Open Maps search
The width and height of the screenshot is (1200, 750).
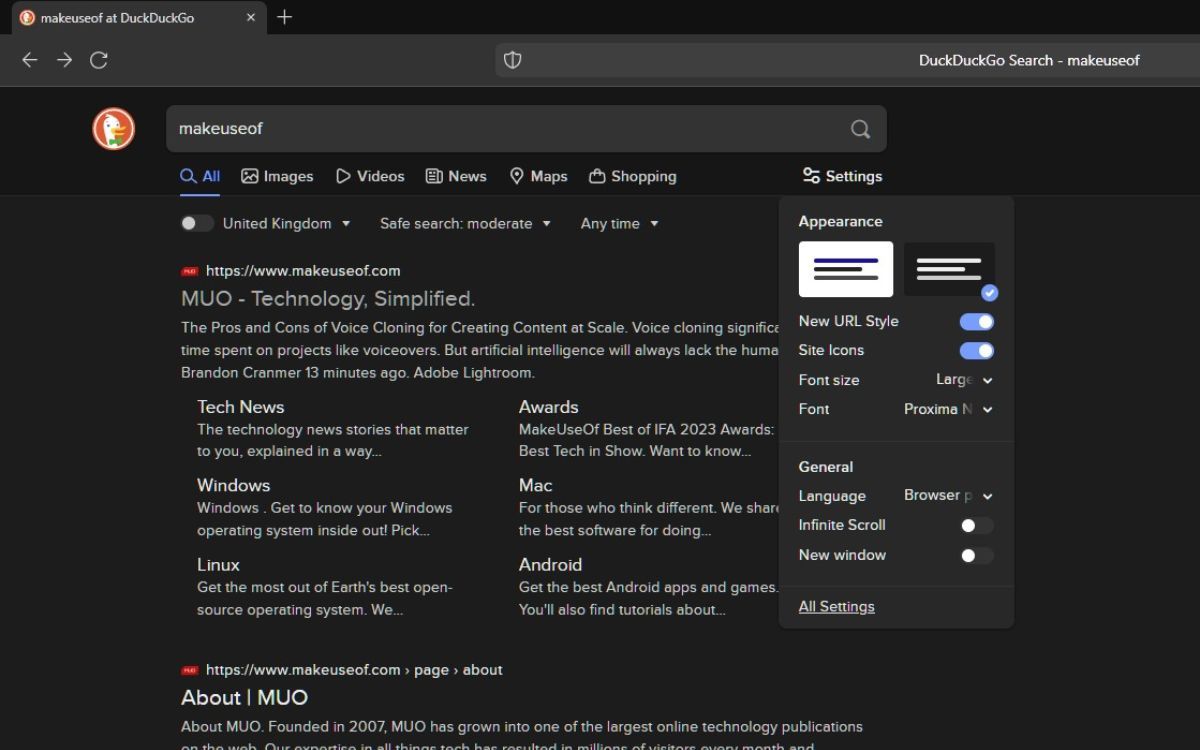coord(538,176)
